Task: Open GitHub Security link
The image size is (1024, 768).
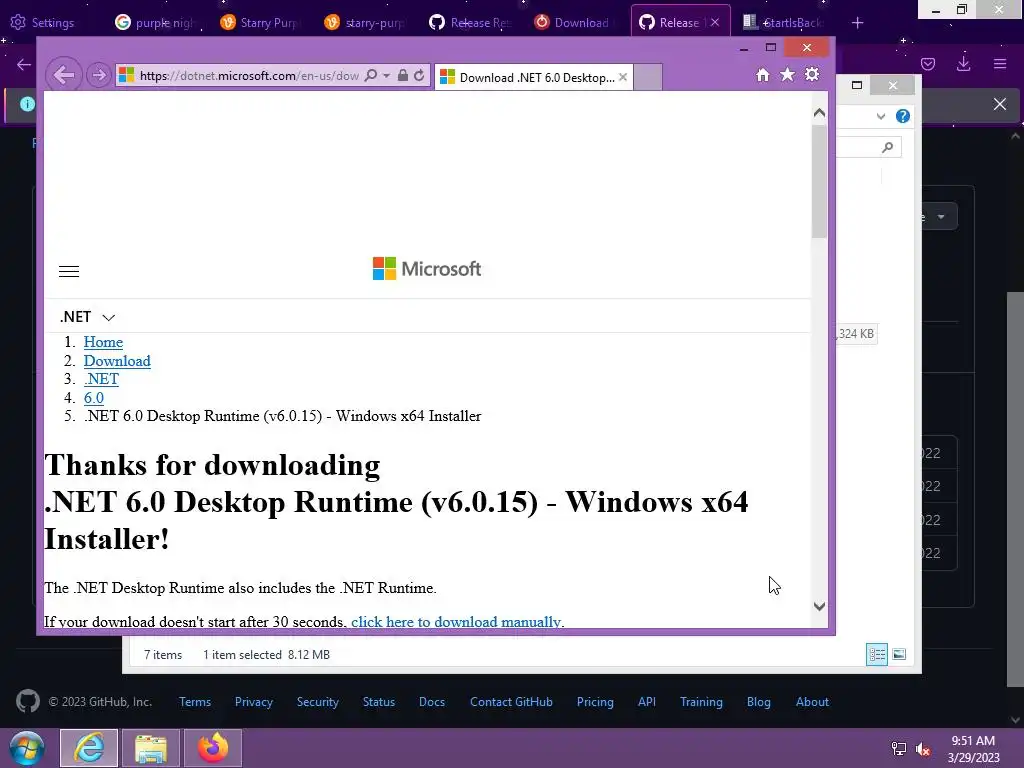Action: click(317, 702)
